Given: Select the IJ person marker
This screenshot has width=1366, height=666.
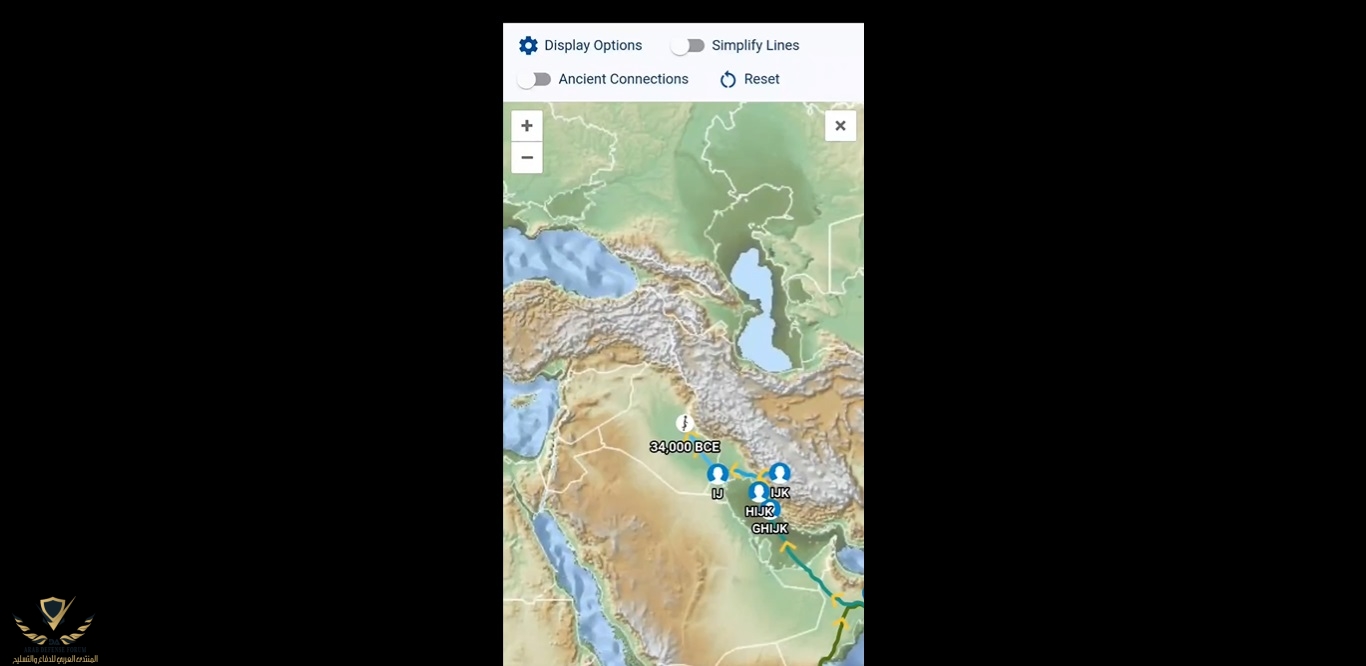Looking at the screenshot, I should click(x=717, y=474).
